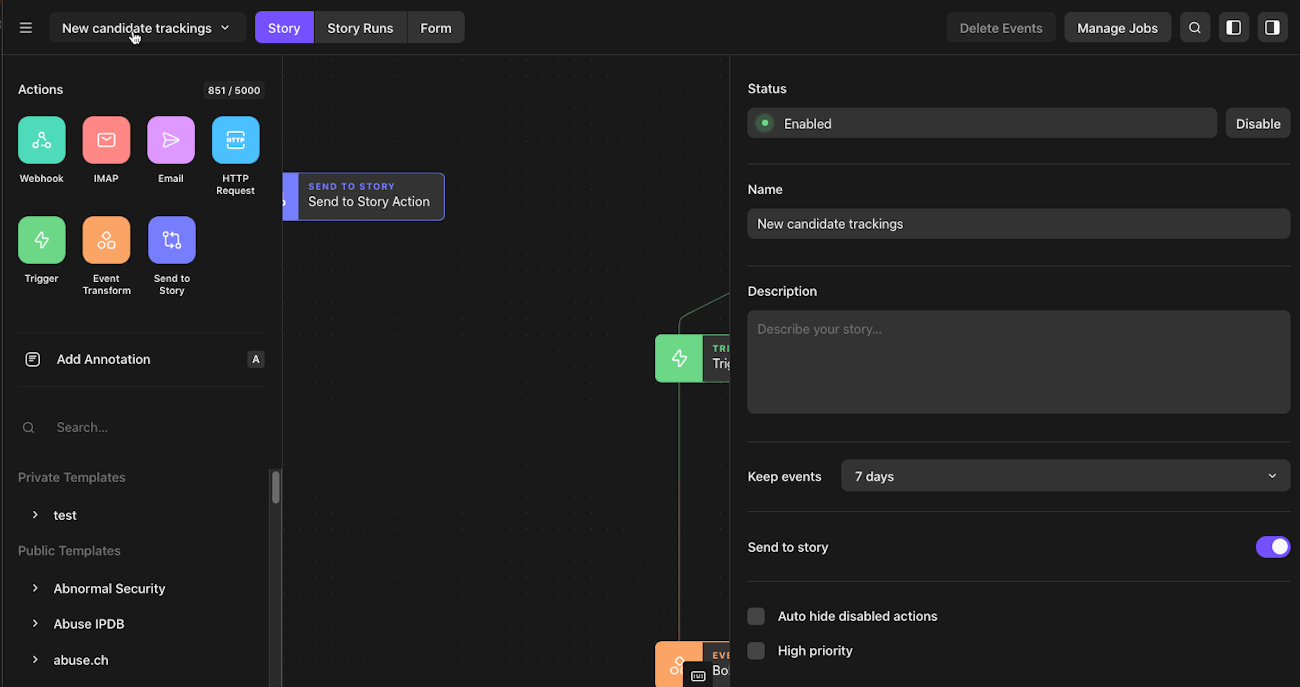Select the IMAP action icon
The image size is (1300, 687).
(106, 140)
